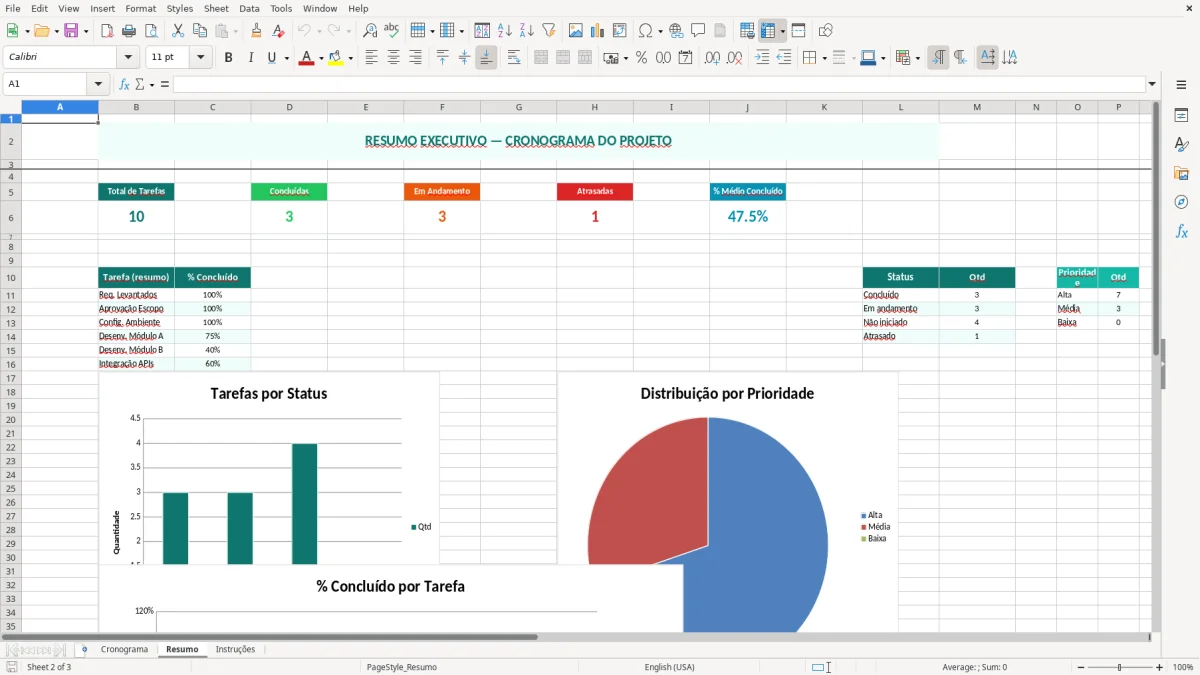
Task: Open the Name Box dropdown
Action: point(98,84)
